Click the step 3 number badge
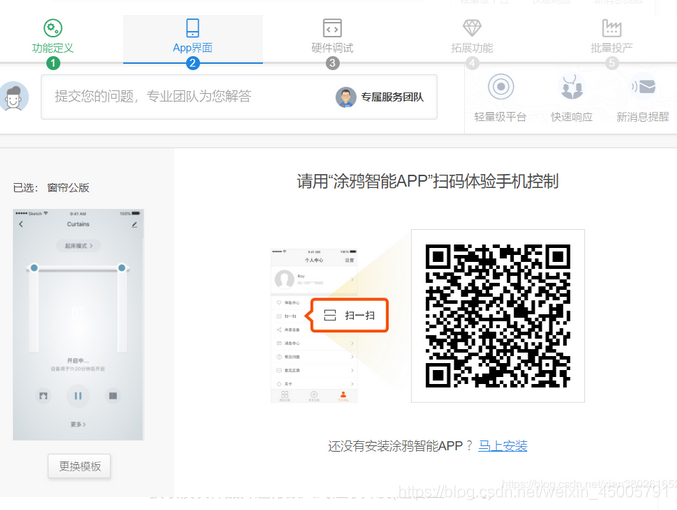677x510 pixels. point(332,63)
